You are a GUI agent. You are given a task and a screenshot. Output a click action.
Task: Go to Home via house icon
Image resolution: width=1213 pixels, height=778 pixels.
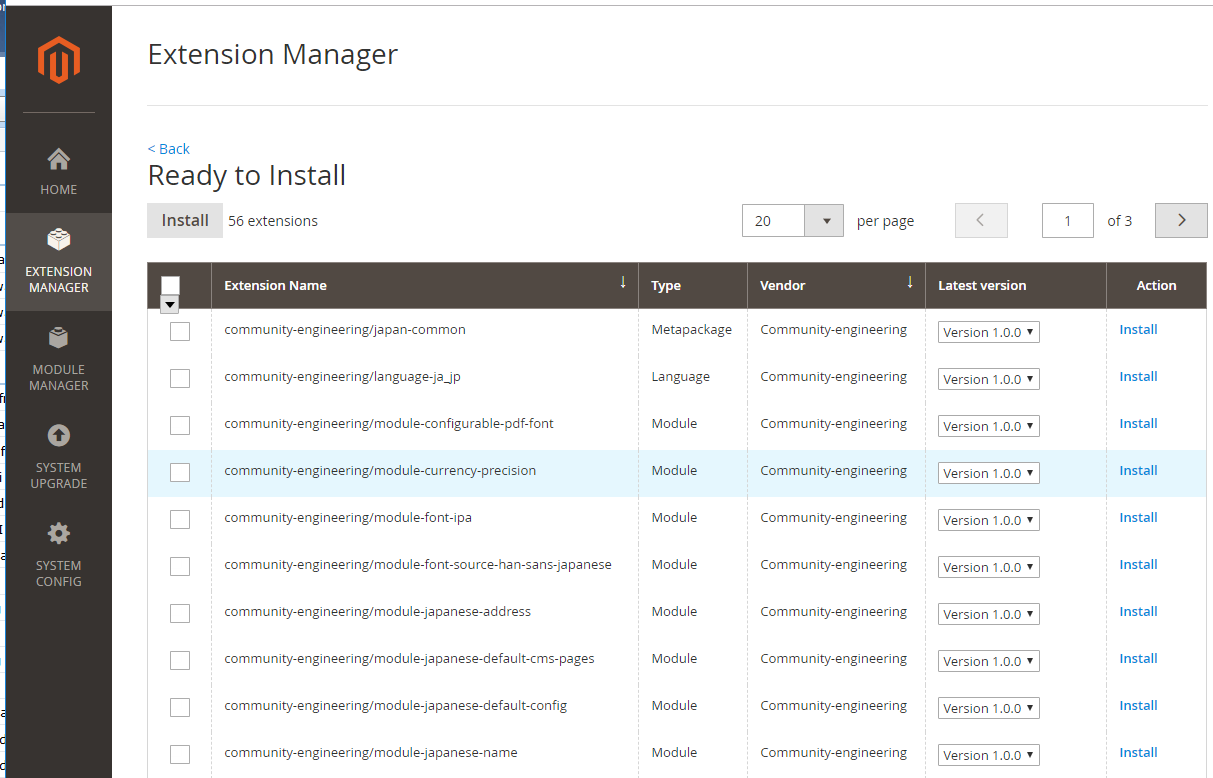pos(59,159)
